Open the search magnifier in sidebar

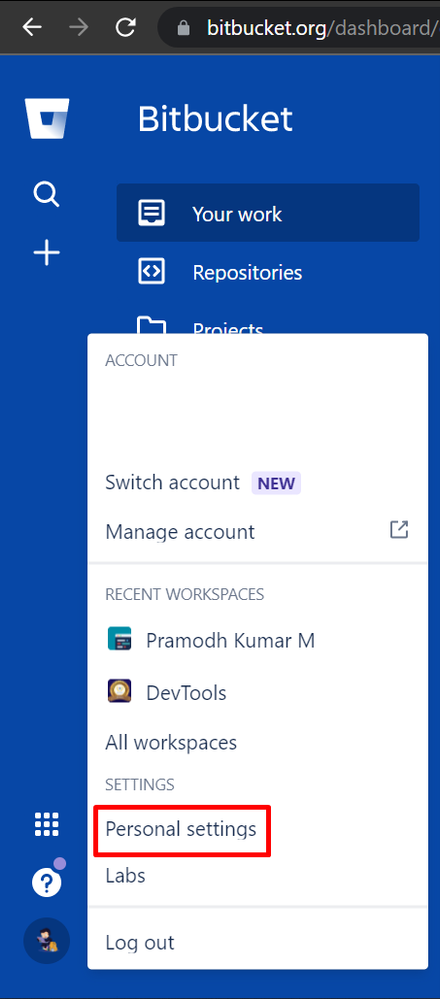point(46,194)
